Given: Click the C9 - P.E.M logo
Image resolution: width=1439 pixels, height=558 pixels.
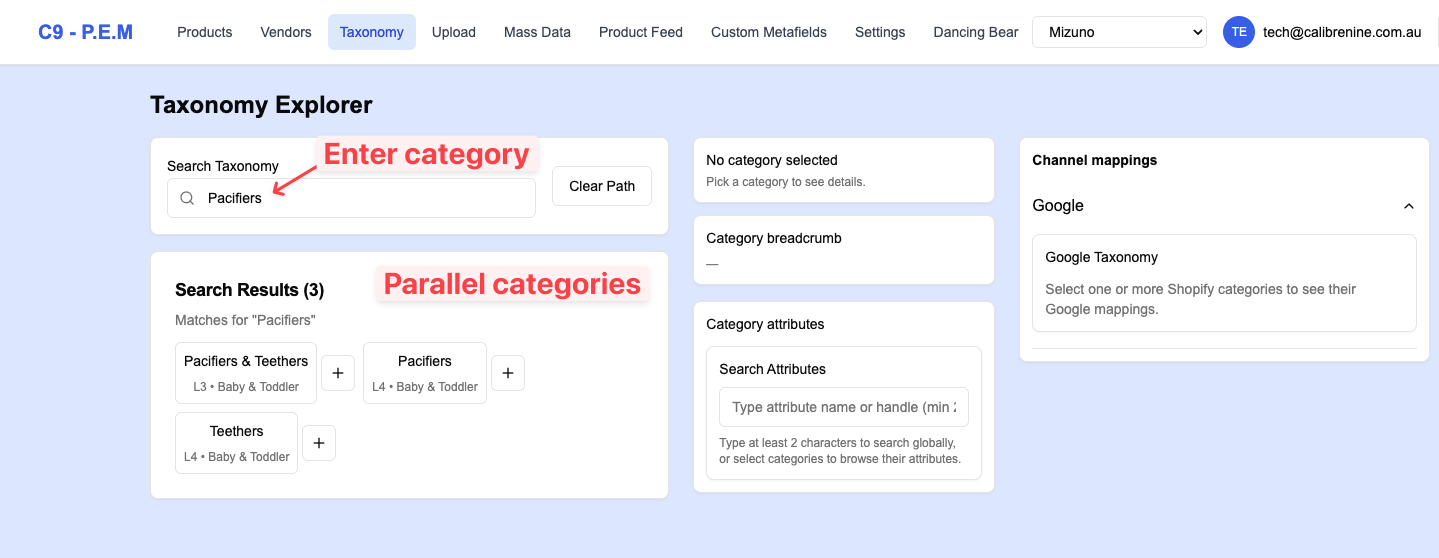Looking at the screenshot, I should click(85, 32).
